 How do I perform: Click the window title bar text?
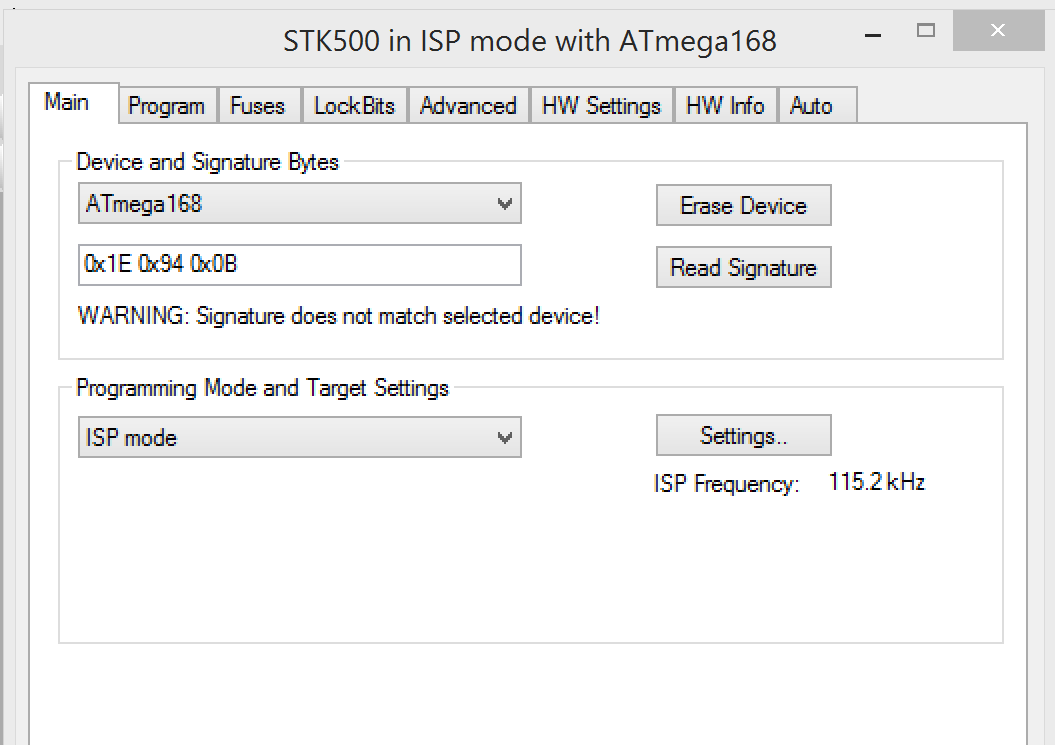coord(530,41)
